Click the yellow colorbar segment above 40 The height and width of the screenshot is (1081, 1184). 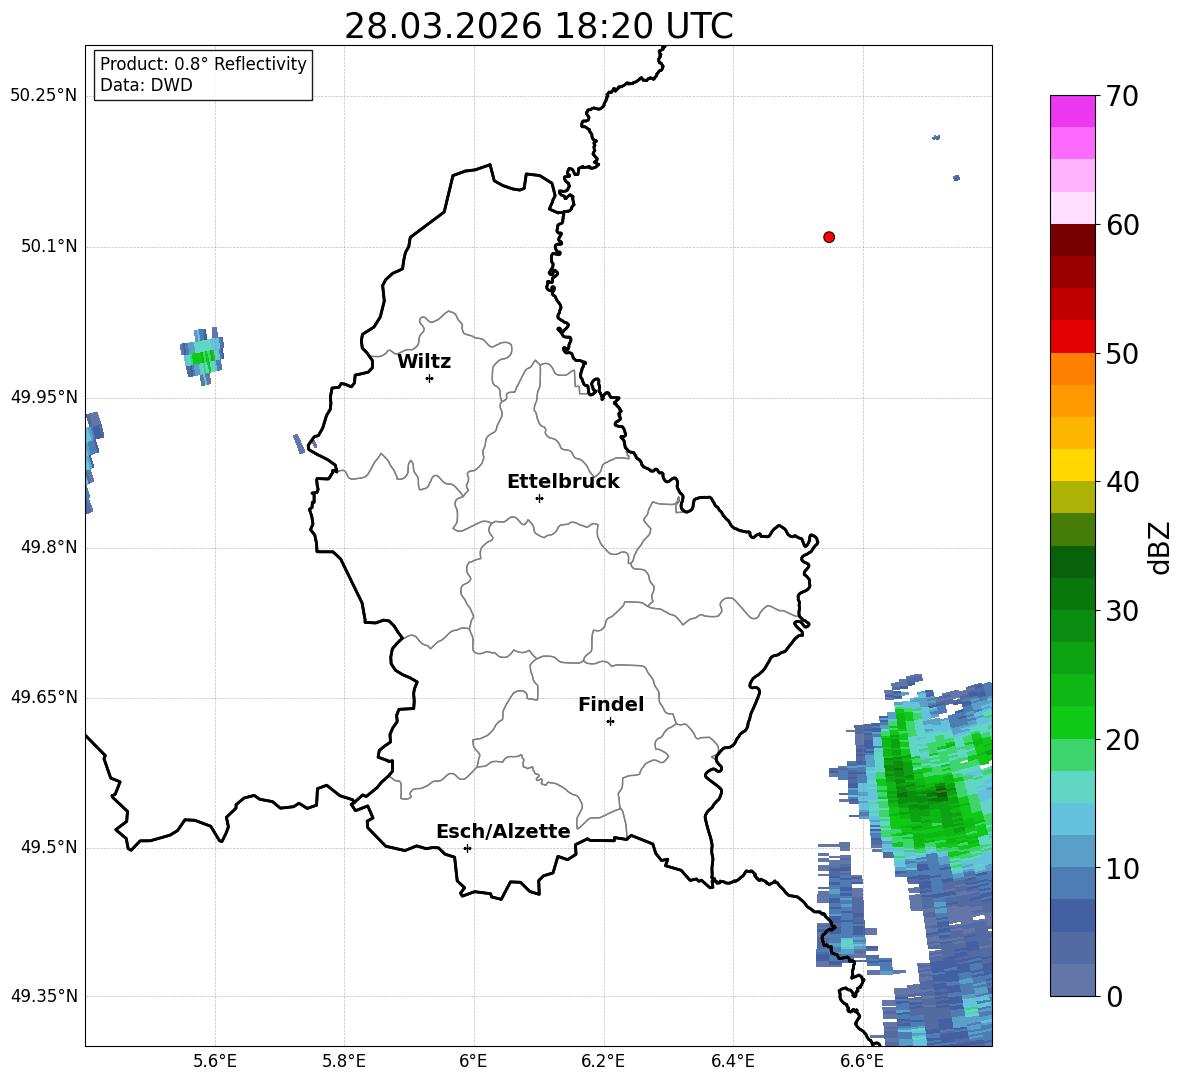tap(1072, 465)
